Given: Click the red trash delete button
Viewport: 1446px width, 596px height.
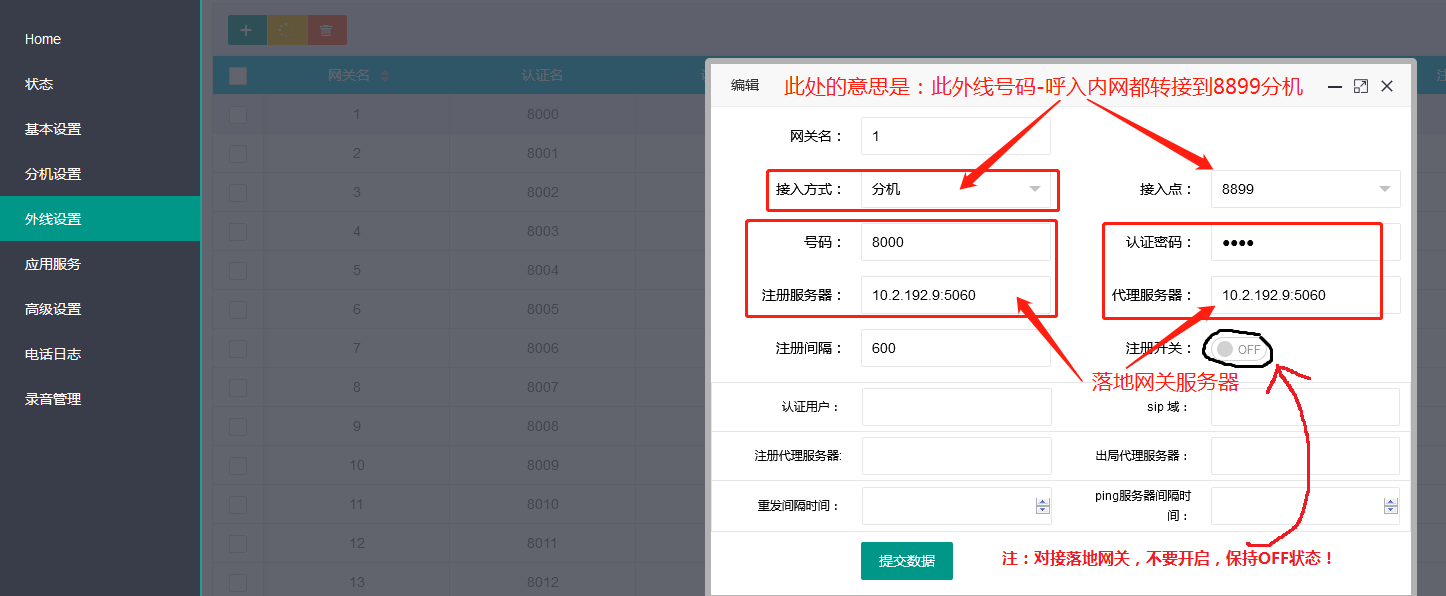Looking at the screenshot, I should click(327, 30).
